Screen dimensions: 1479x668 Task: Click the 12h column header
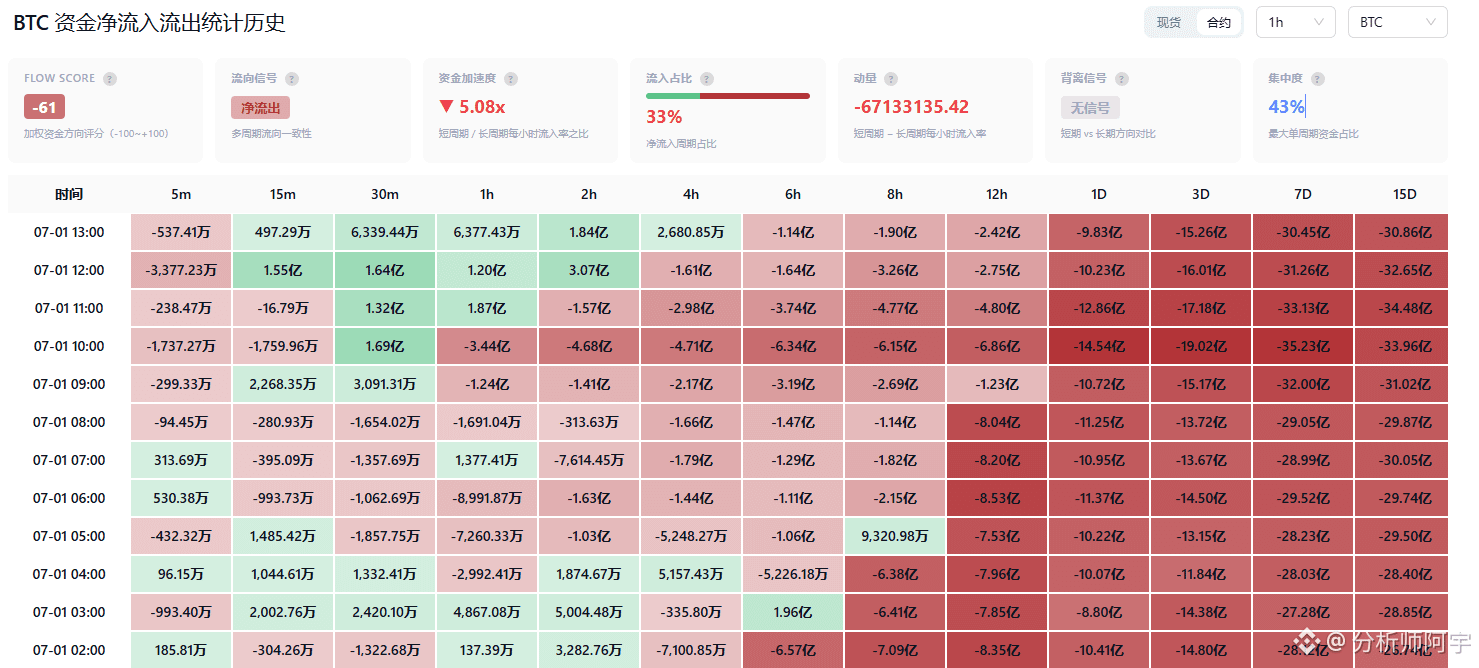[x=997, y=194]
